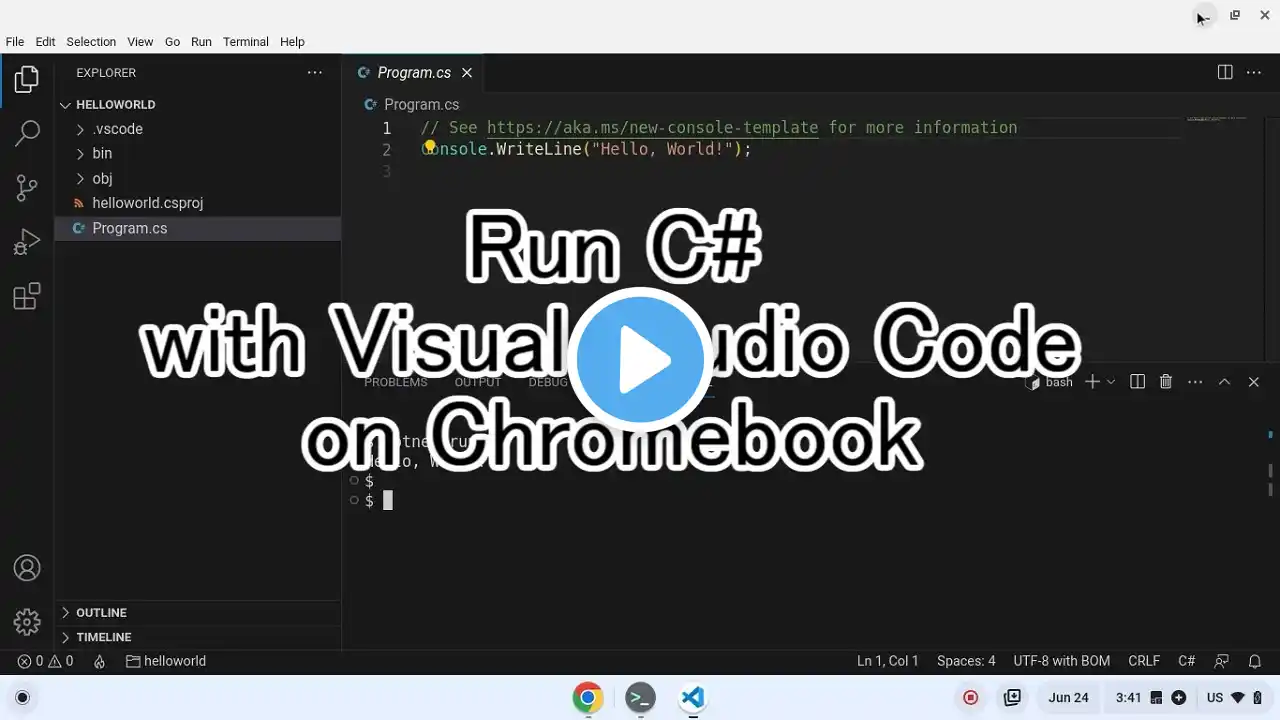
Task: Open the Selection menu
Action: (x=91, y=42)
